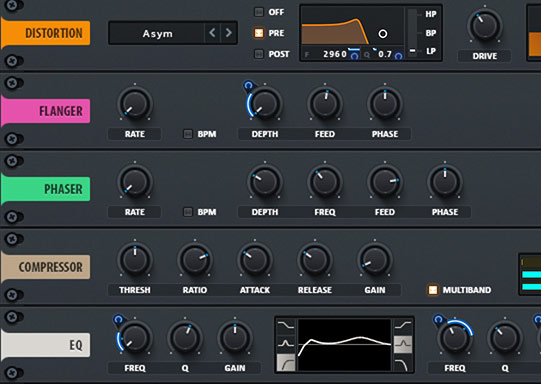The height and width of the screenshot is (384, 541).
Task: Choose the peak shape for right EQ band
Action: click(x=403, y=344)
